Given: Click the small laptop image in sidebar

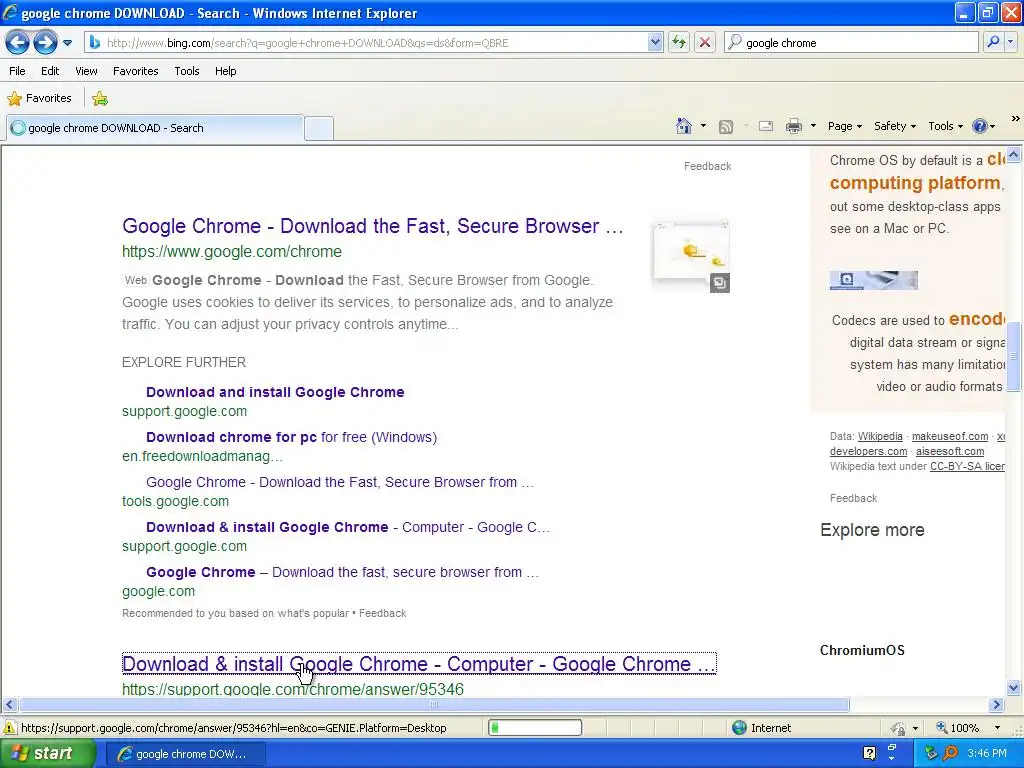Looking at the screenshot, I should (x=874, y=280).
